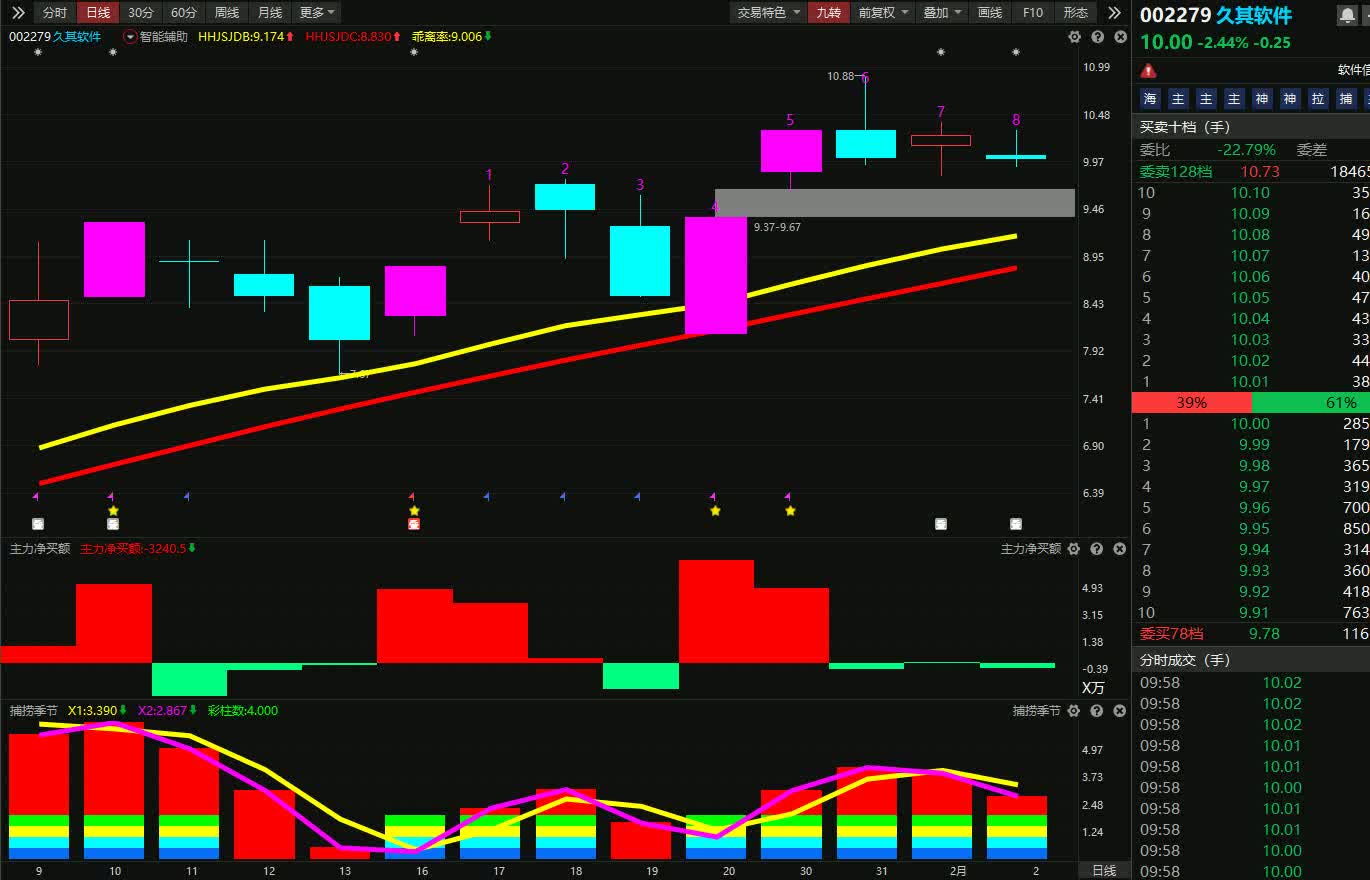Click 委卖128档 summary row
Image resolution: width=1370 pixels, height=880 pixels.
click(x=1251, y=172)
